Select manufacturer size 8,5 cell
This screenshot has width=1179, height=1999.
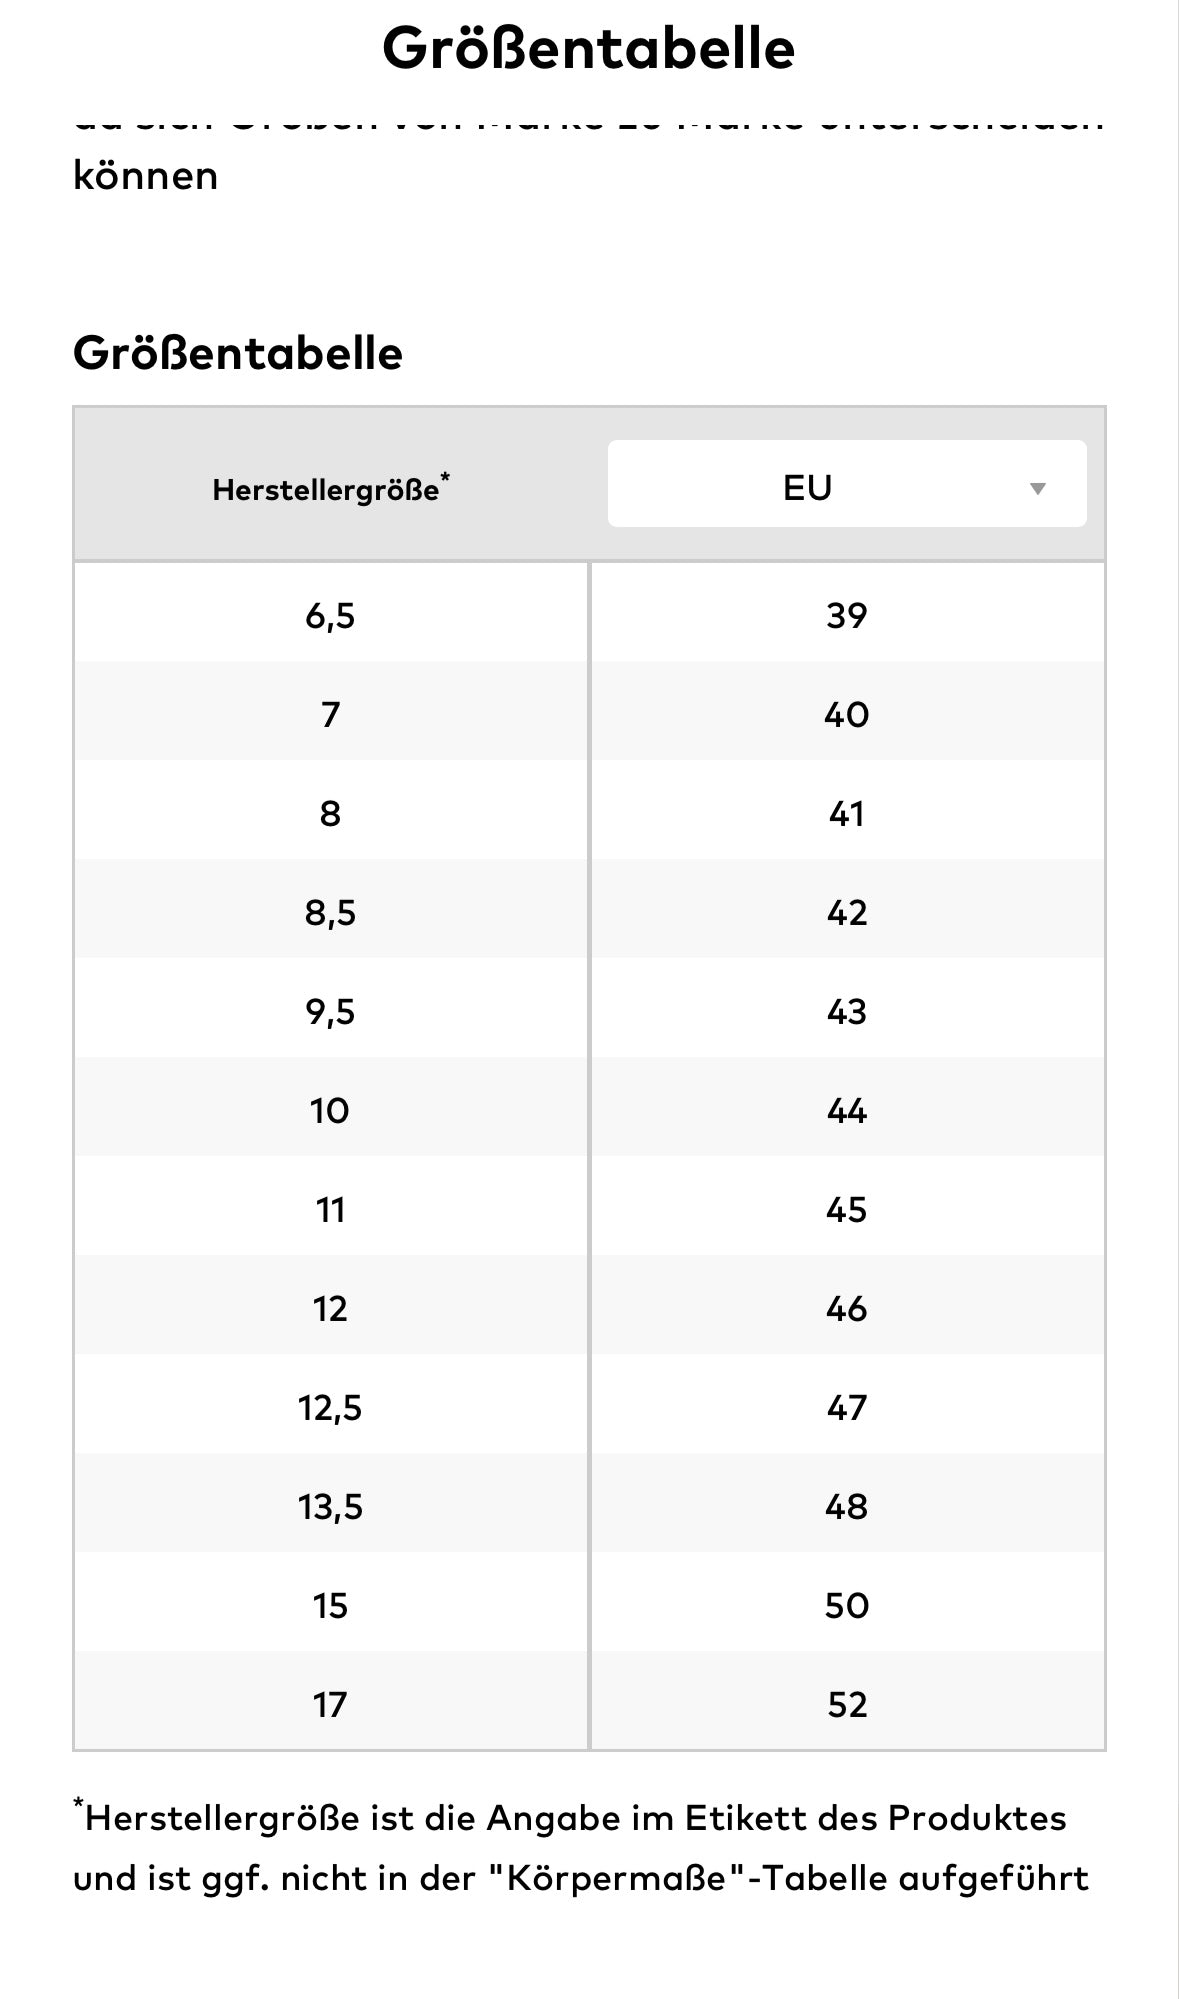[330, 912]
